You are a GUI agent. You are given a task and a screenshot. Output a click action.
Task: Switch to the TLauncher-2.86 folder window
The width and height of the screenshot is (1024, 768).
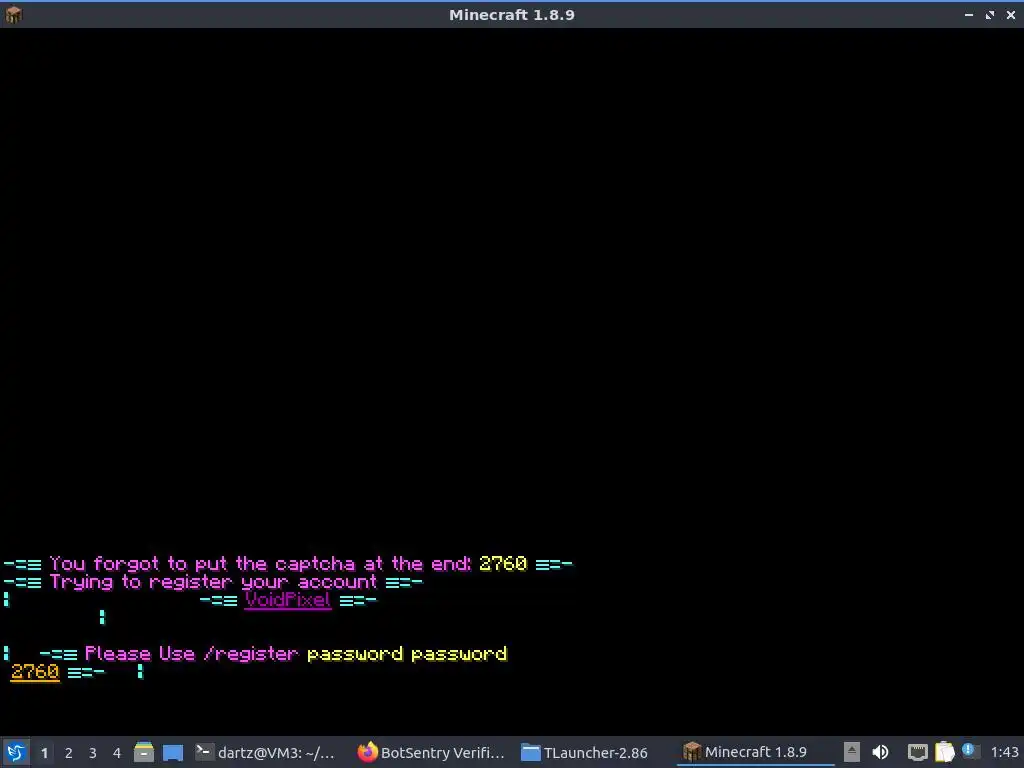[584, 752]
